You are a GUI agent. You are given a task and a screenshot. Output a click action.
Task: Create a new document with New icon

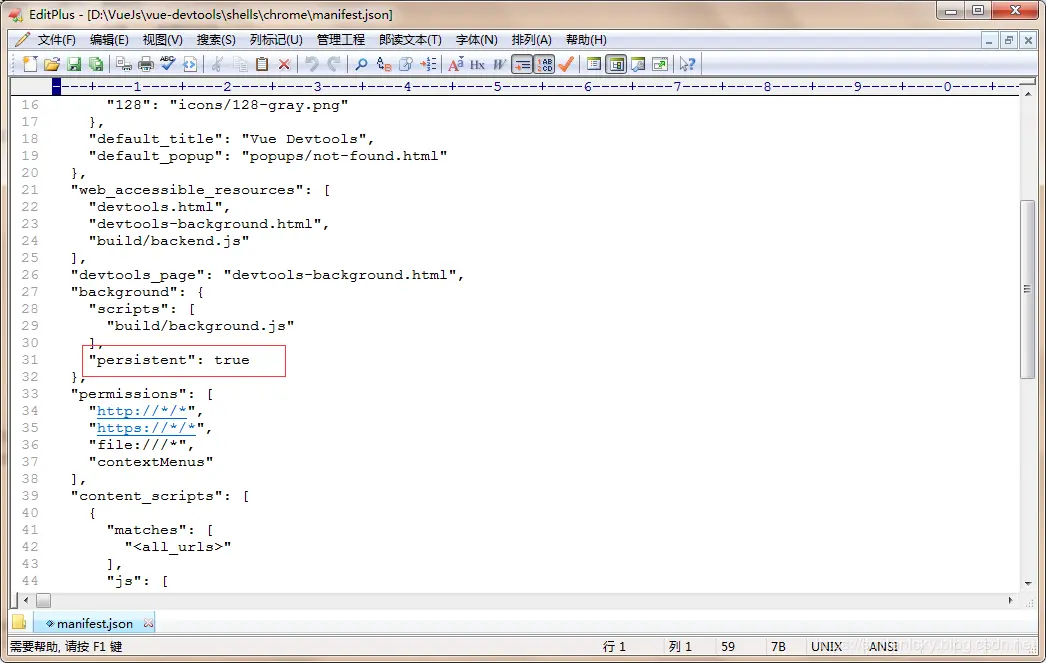[x=30, y=64]
